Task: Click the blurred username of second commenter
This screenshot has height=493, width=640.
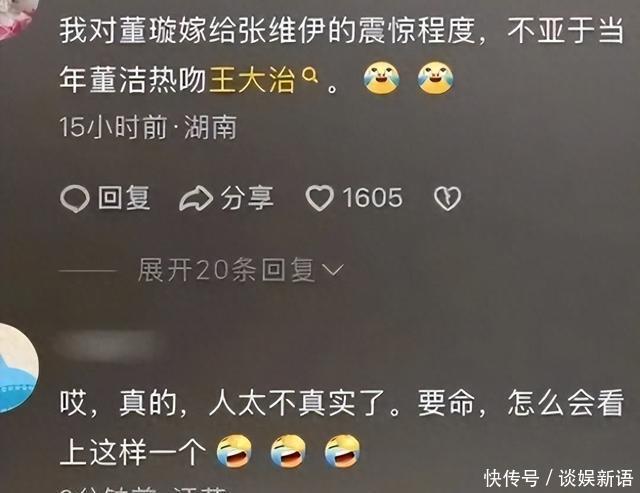Action: point(107,346)
